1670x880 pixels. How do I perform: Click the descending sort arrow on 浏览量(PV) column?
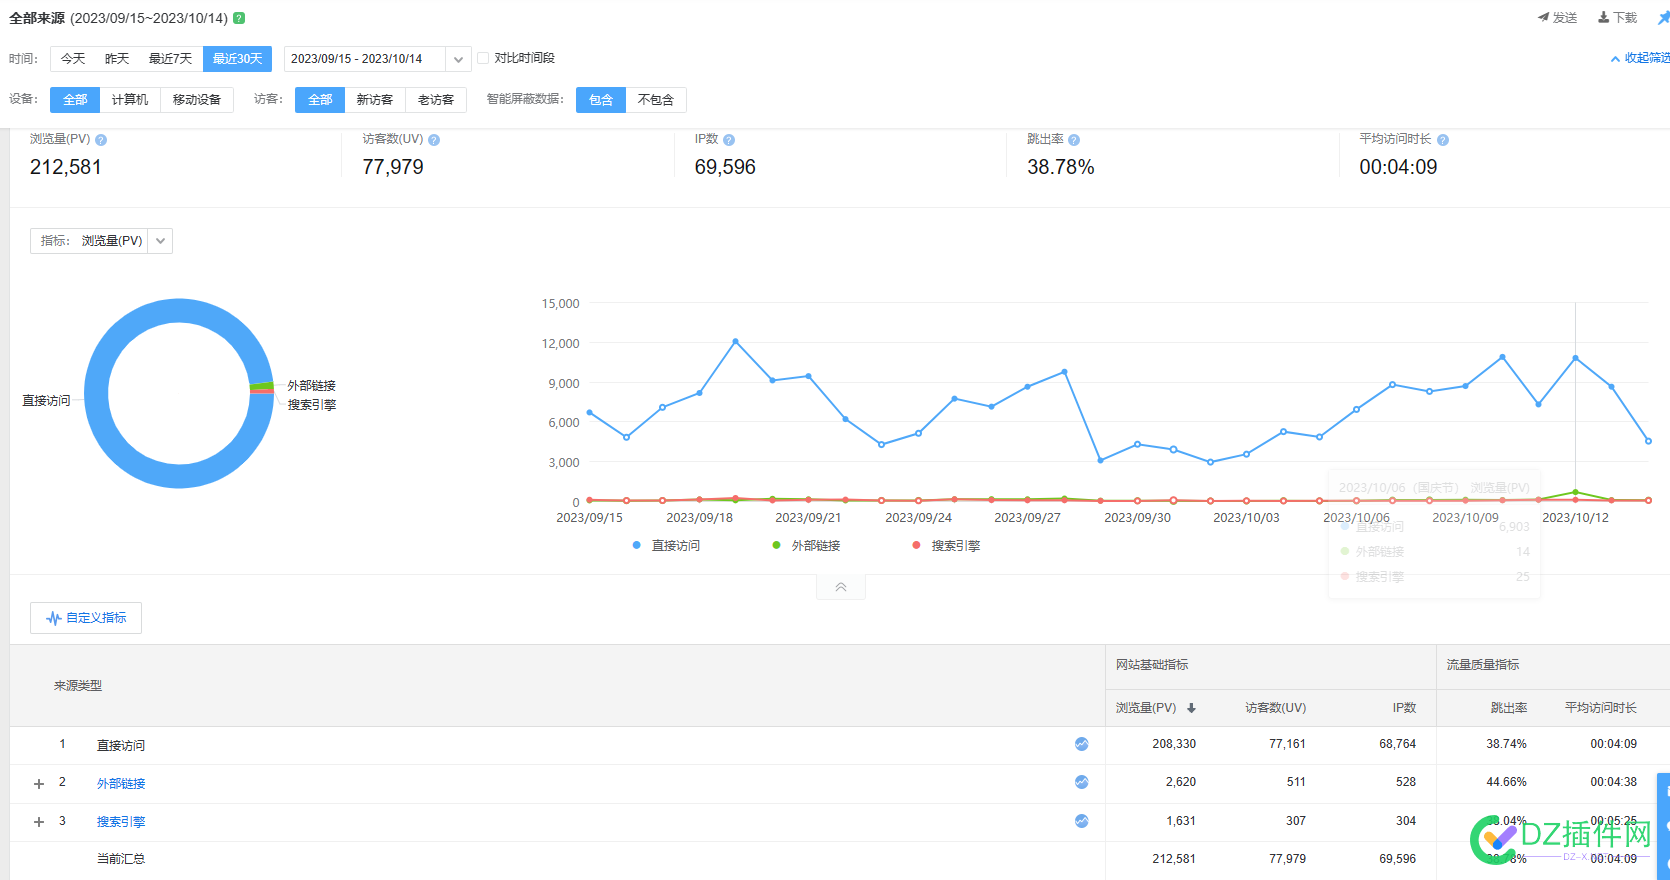[1191, 708]
